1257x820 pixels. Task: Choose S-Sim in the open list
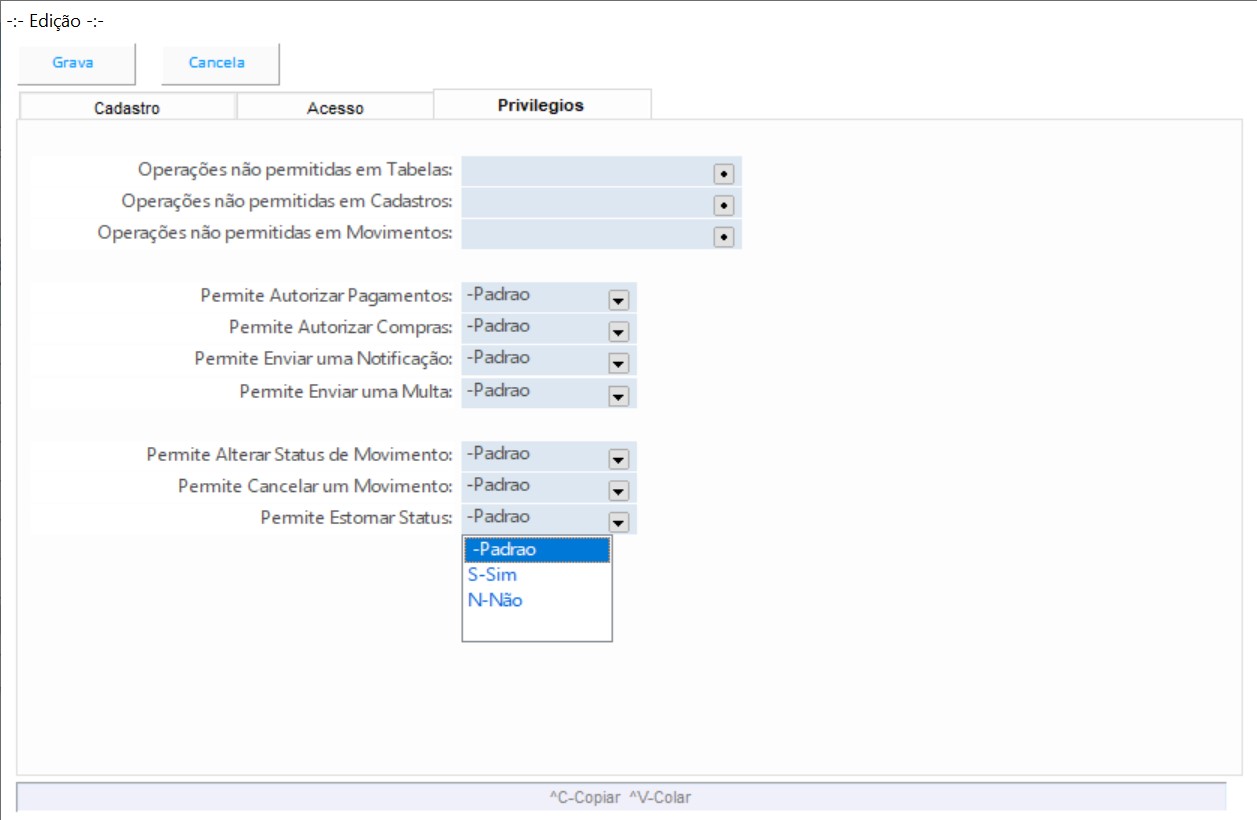tap(492, 575)
